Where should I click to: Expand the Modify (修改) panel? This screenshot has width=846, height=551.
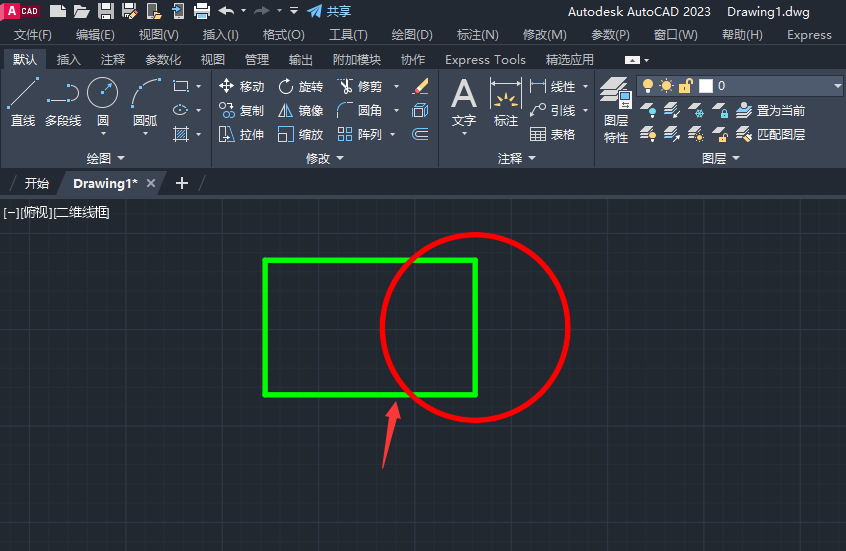[x=324, y=158]
